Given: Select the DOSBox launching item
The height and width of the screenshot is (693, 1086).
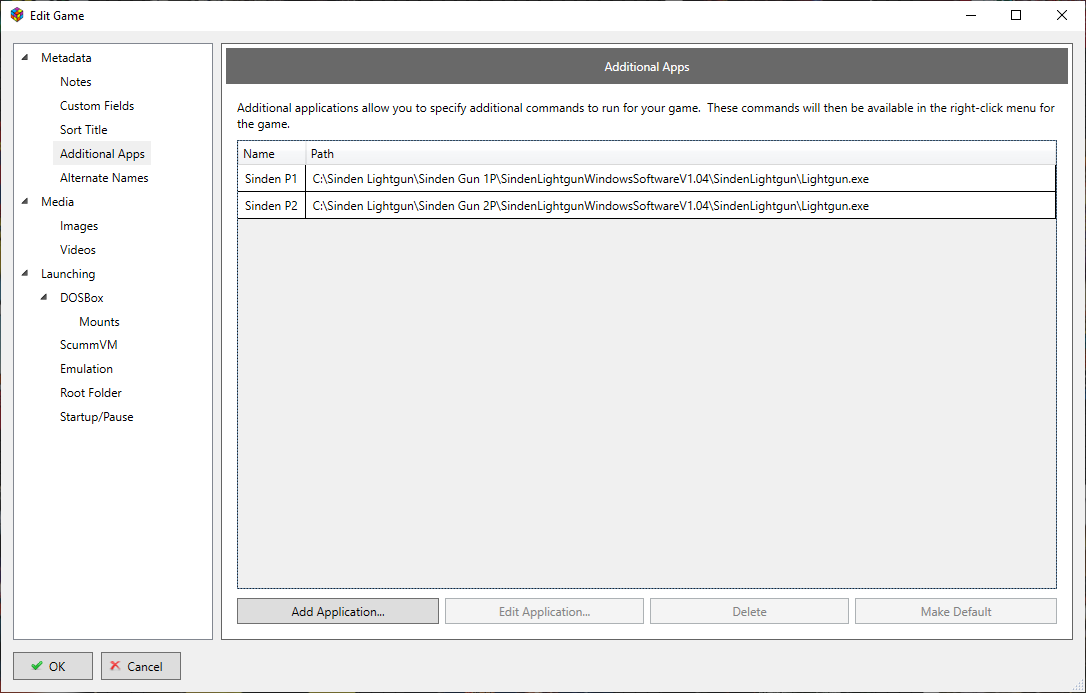Looking at the screenshot, I should 82,298.
